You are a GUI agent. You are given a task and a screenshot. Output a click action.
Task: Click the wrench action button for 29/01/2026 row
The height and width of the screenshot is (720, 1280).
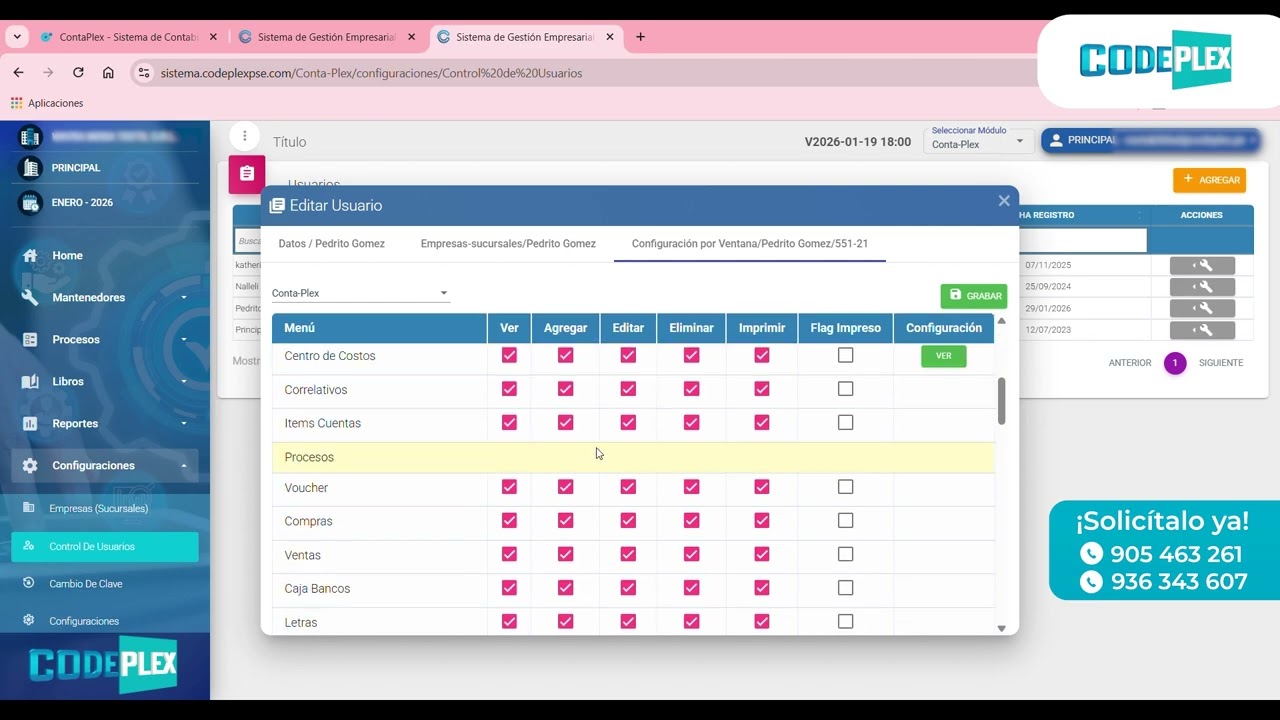1202,308
